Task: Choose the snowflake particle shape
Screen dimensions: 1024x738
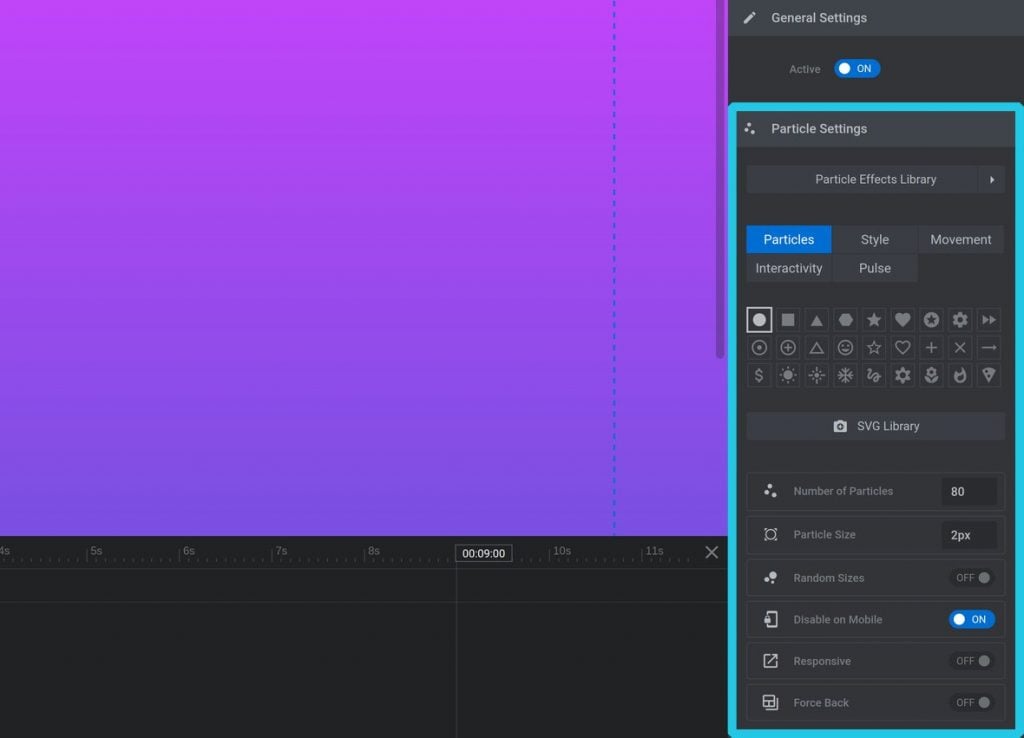Action: (x=845, y=375)
